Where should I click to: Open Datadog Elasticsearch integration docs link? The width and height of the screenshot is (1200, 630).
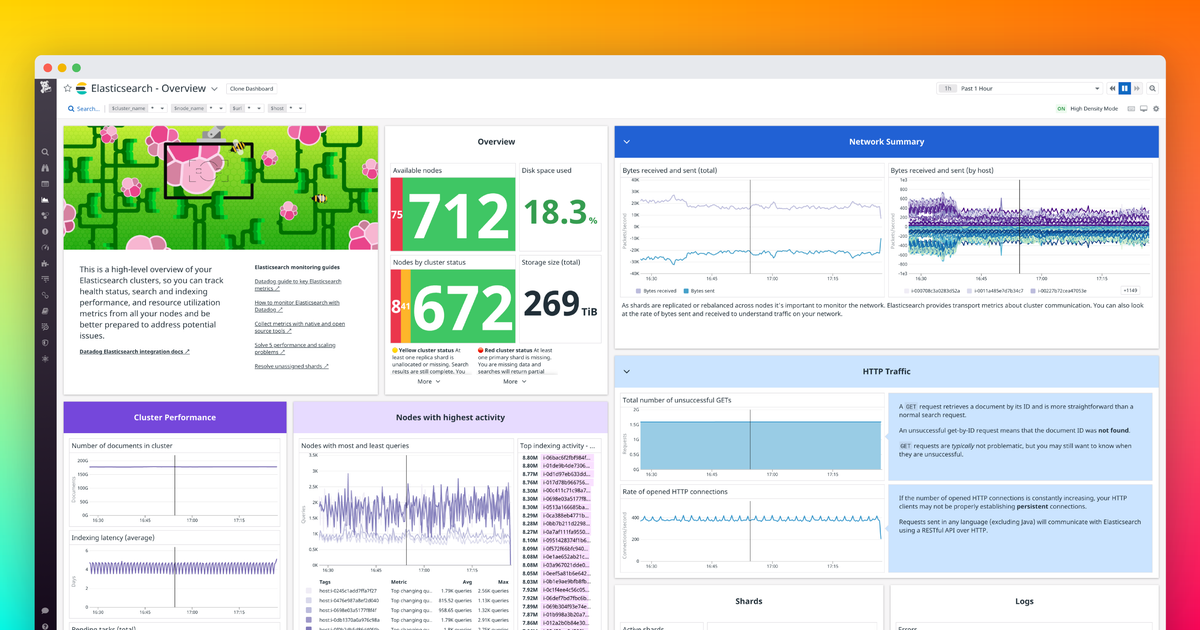[x=135, y=352]
